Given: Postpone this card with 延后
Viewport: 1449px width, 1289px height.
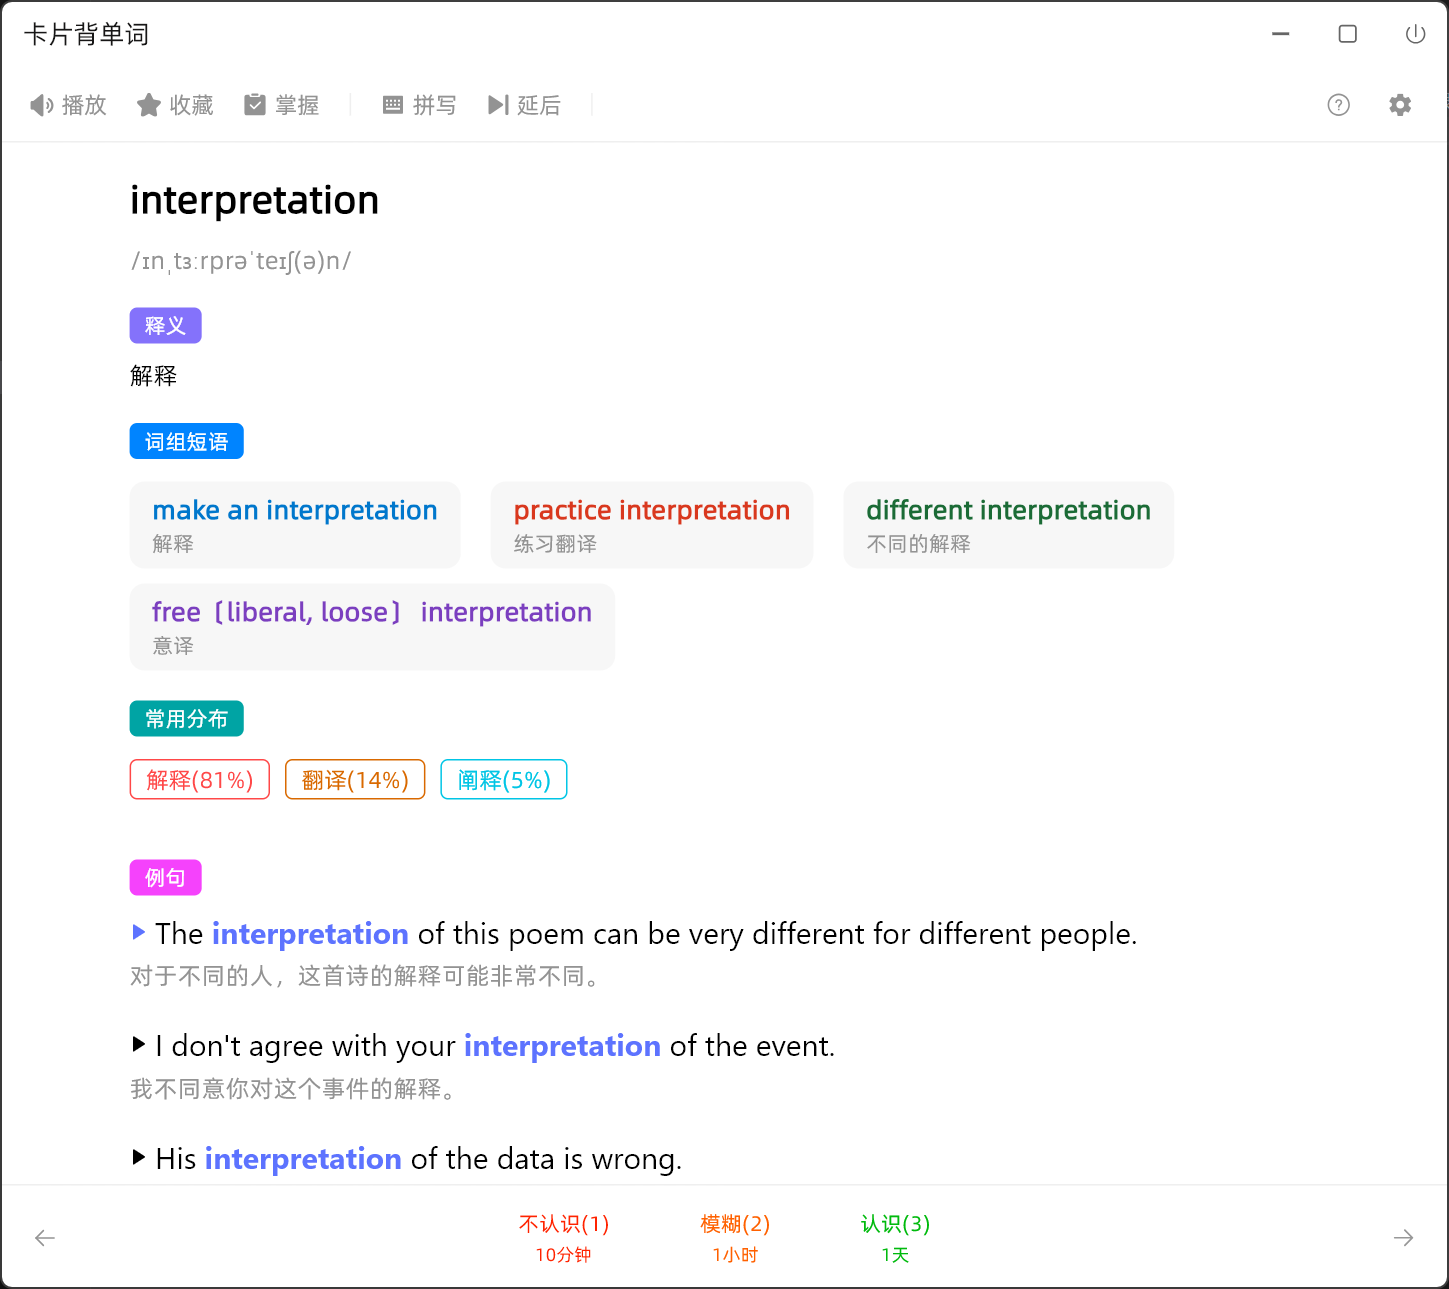Looking at the screenshot, I should [524, 105].
